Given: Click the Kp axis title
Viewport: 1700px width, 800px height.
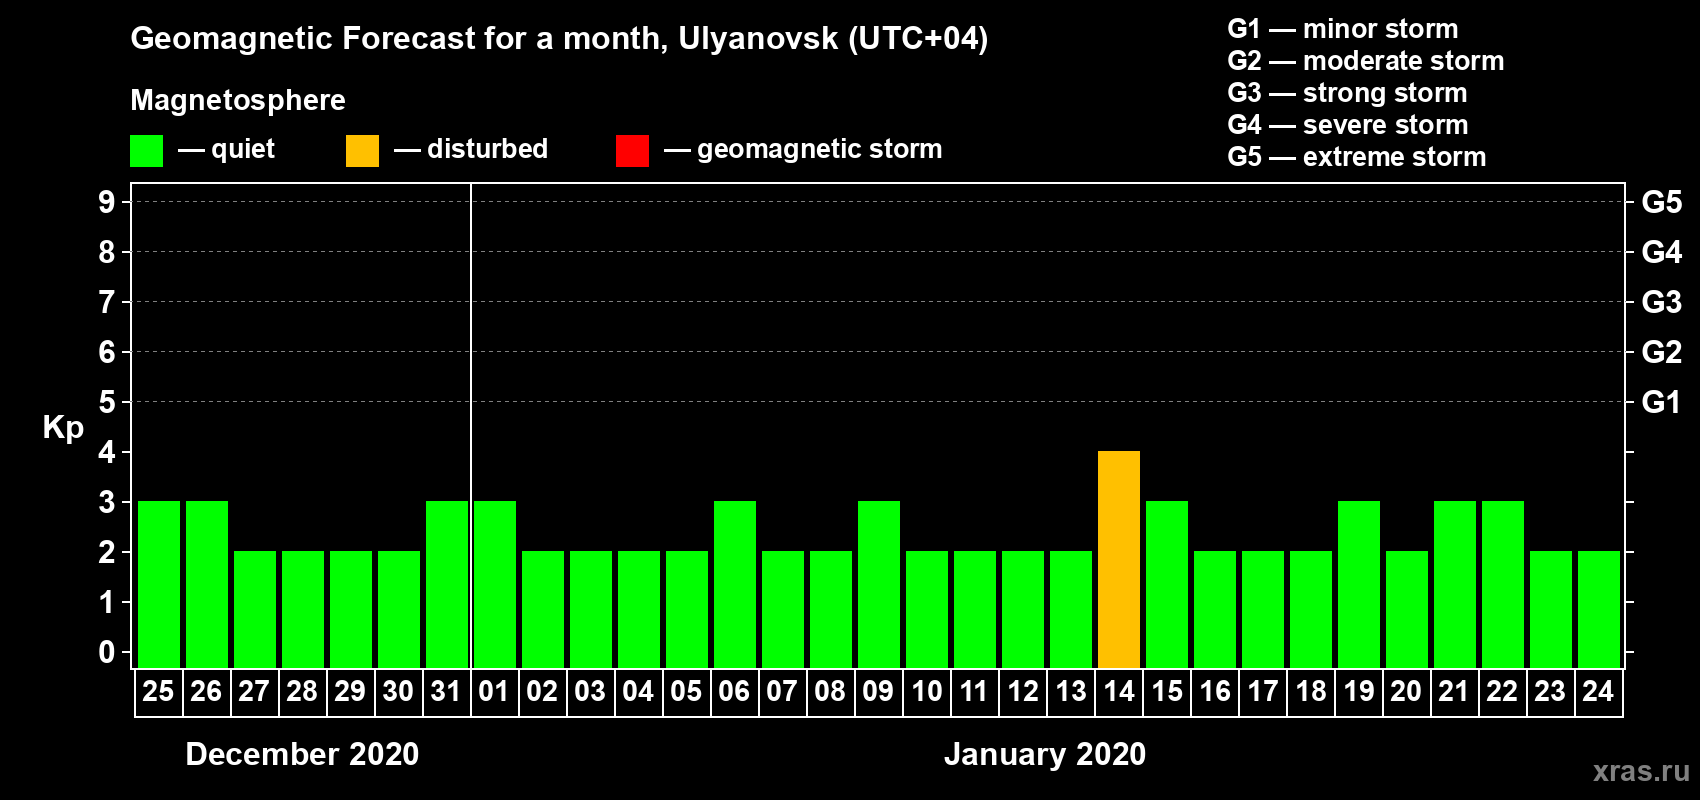Looking at the screenshot, I should tap(63, 428).
